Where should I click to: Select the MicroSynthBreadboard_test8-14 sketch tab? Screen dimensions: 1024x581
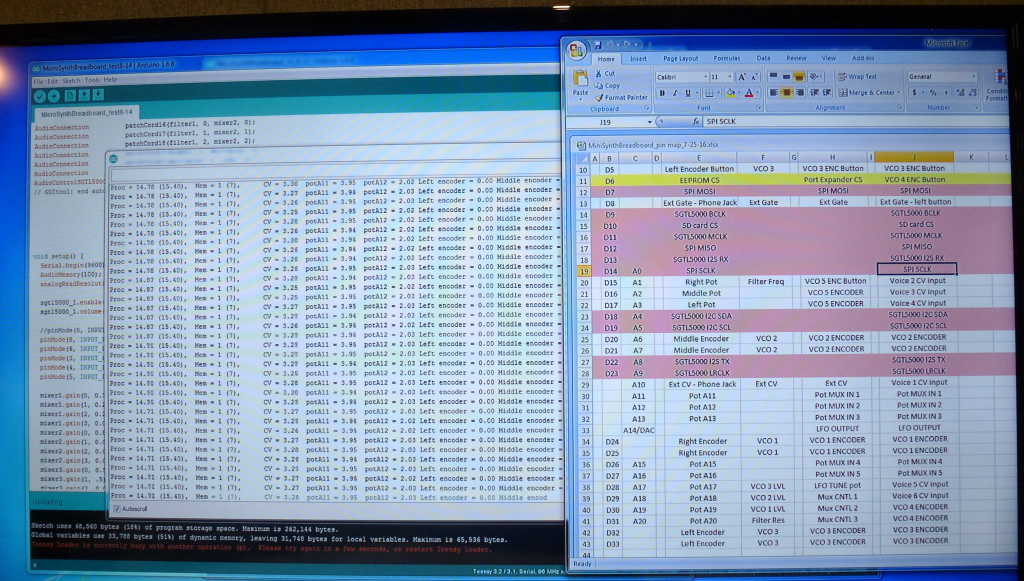point(86,114)
